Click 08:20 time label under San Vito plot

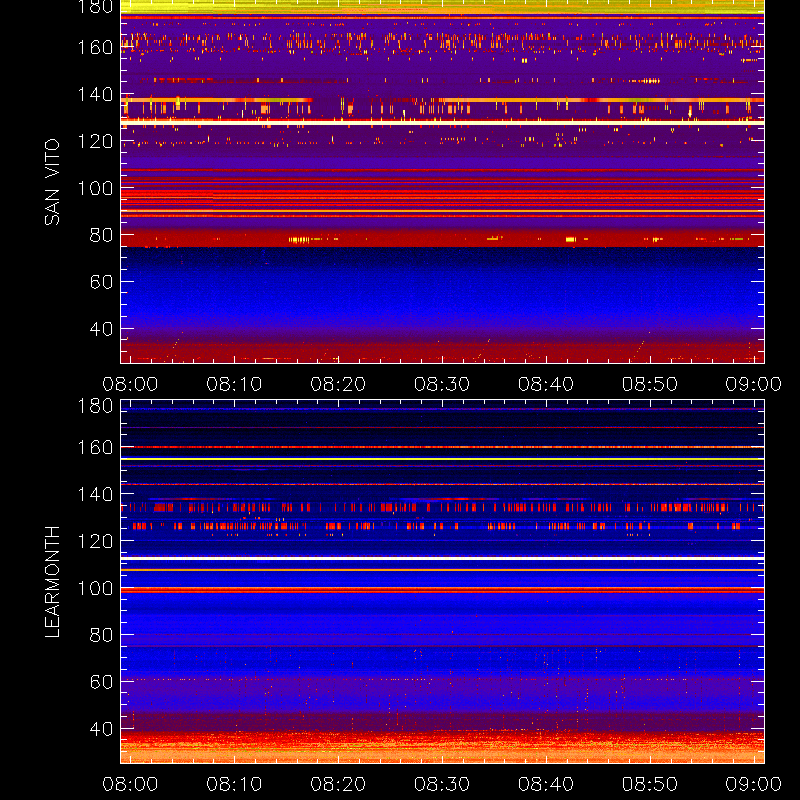pyautogui.click(x=338, y=384)
